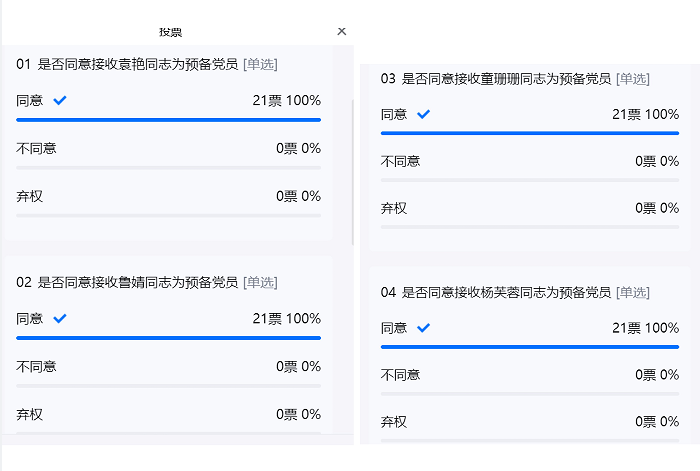Image resolution: width=700 pixels, height=471 pixels.
Task: Click the checkmark beside 同意 in question 01
Action: tap(60, 100)
